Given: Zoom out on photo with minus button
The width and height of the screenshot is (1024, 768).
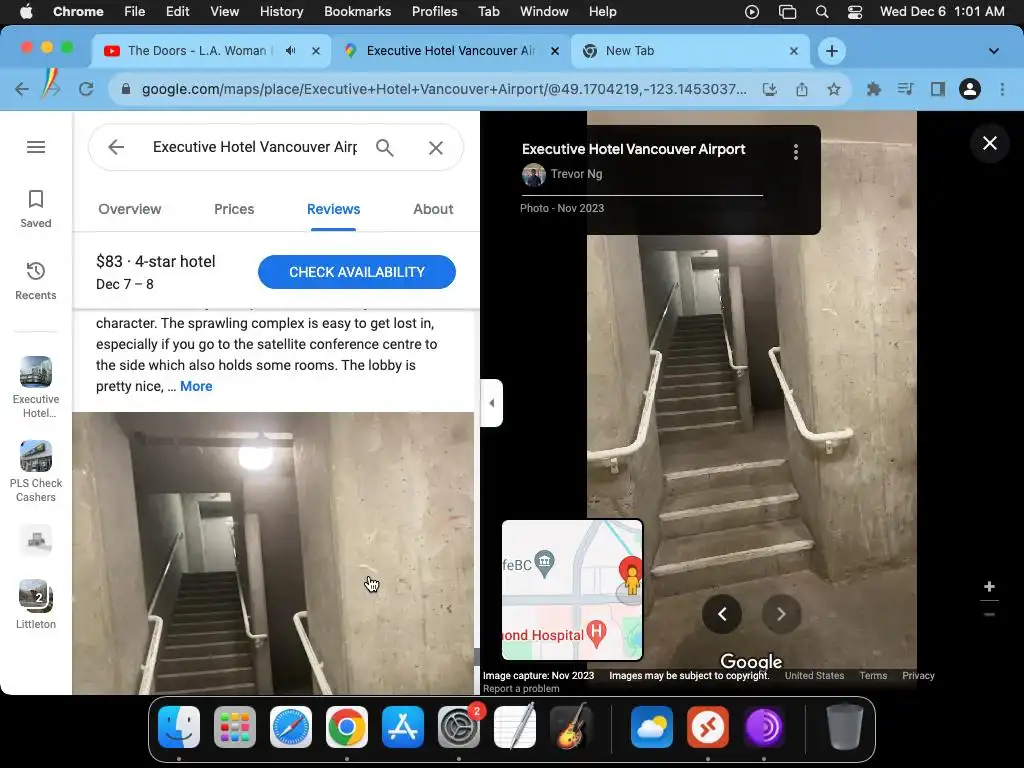Looking at the screenshot, I should click(x=989, y=614).
